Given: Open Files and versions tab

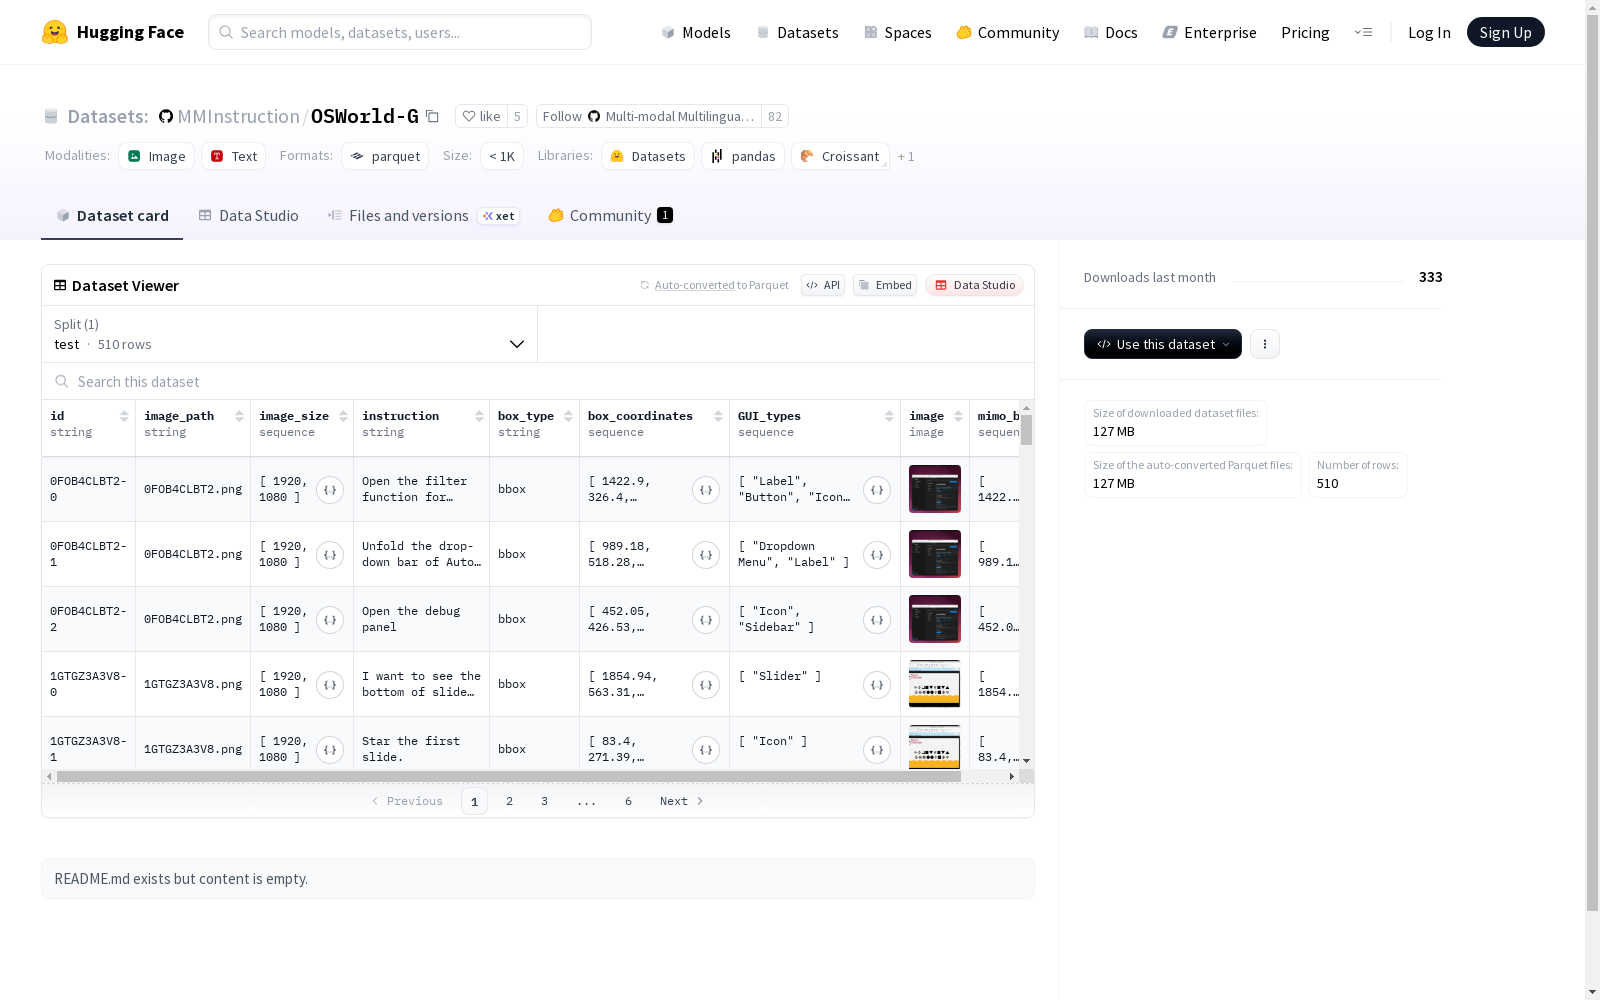Looking at the screenshot, I should tap(423, 216).
